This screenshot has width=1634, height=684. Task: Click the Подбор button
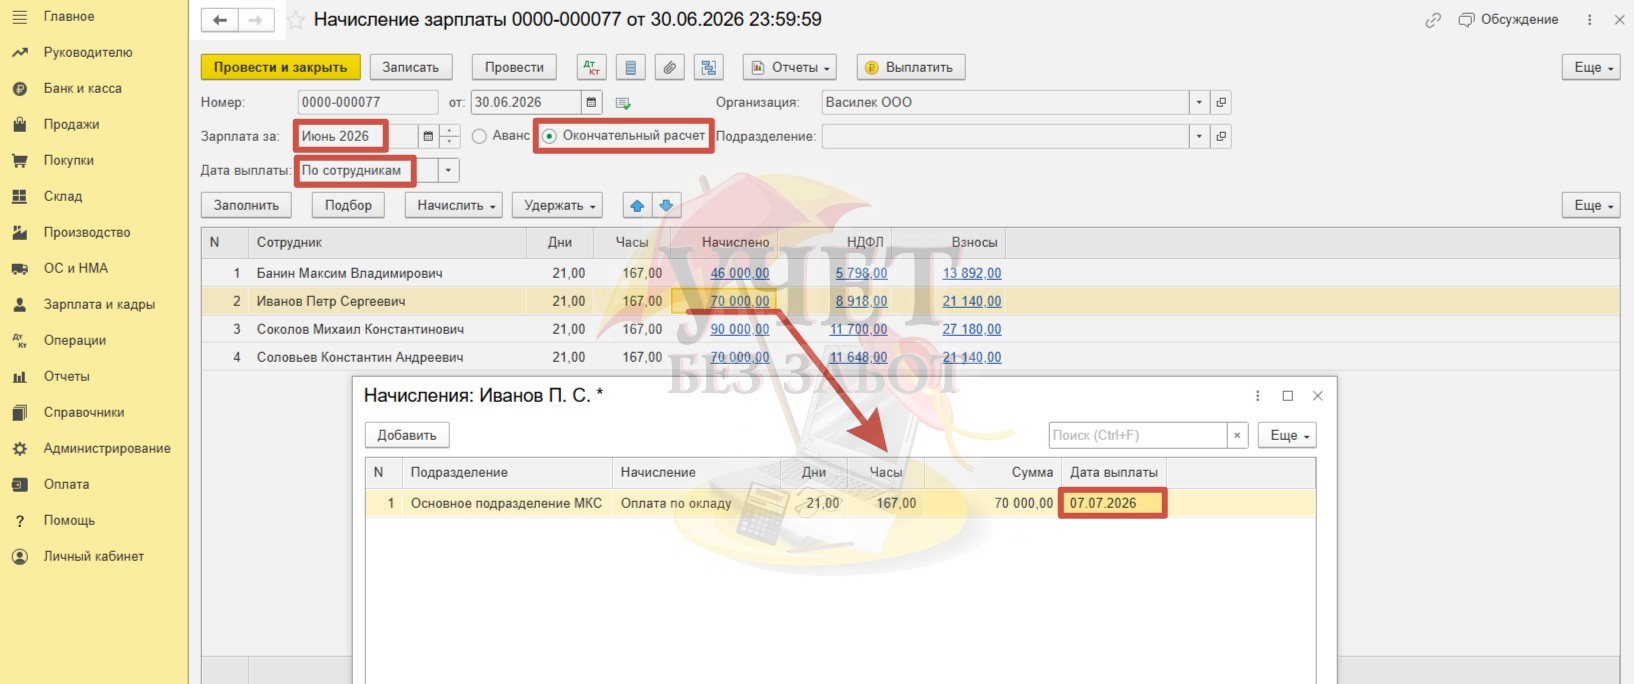click(348, 205)
